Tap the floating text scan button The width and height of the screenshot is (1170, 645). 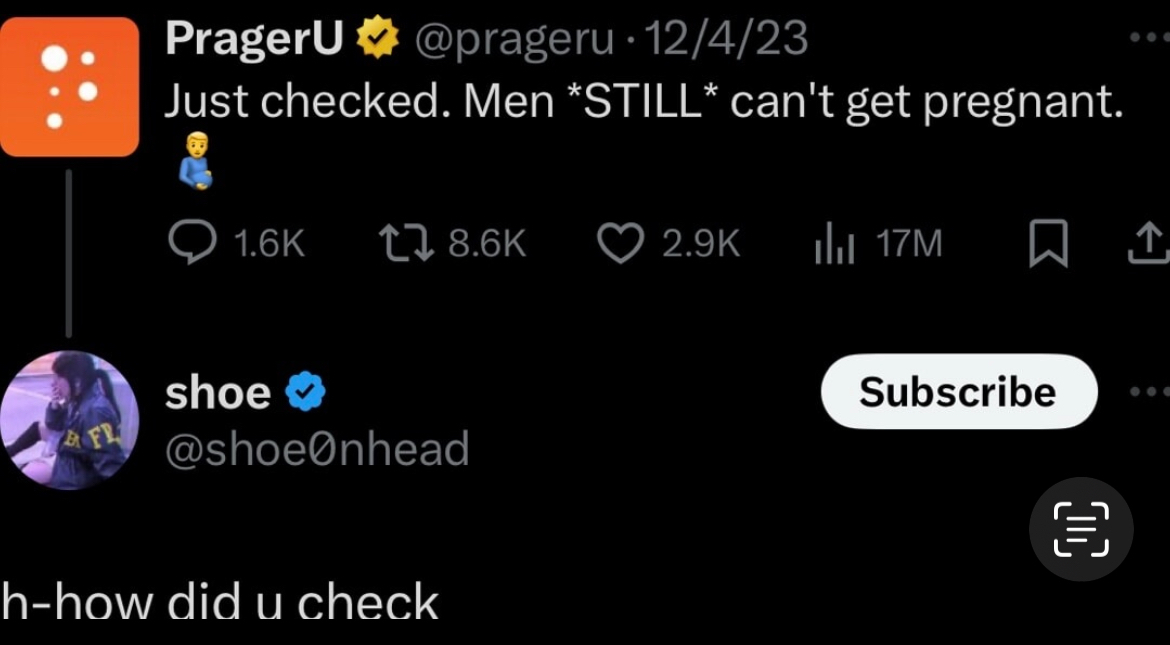(1081, 530)
